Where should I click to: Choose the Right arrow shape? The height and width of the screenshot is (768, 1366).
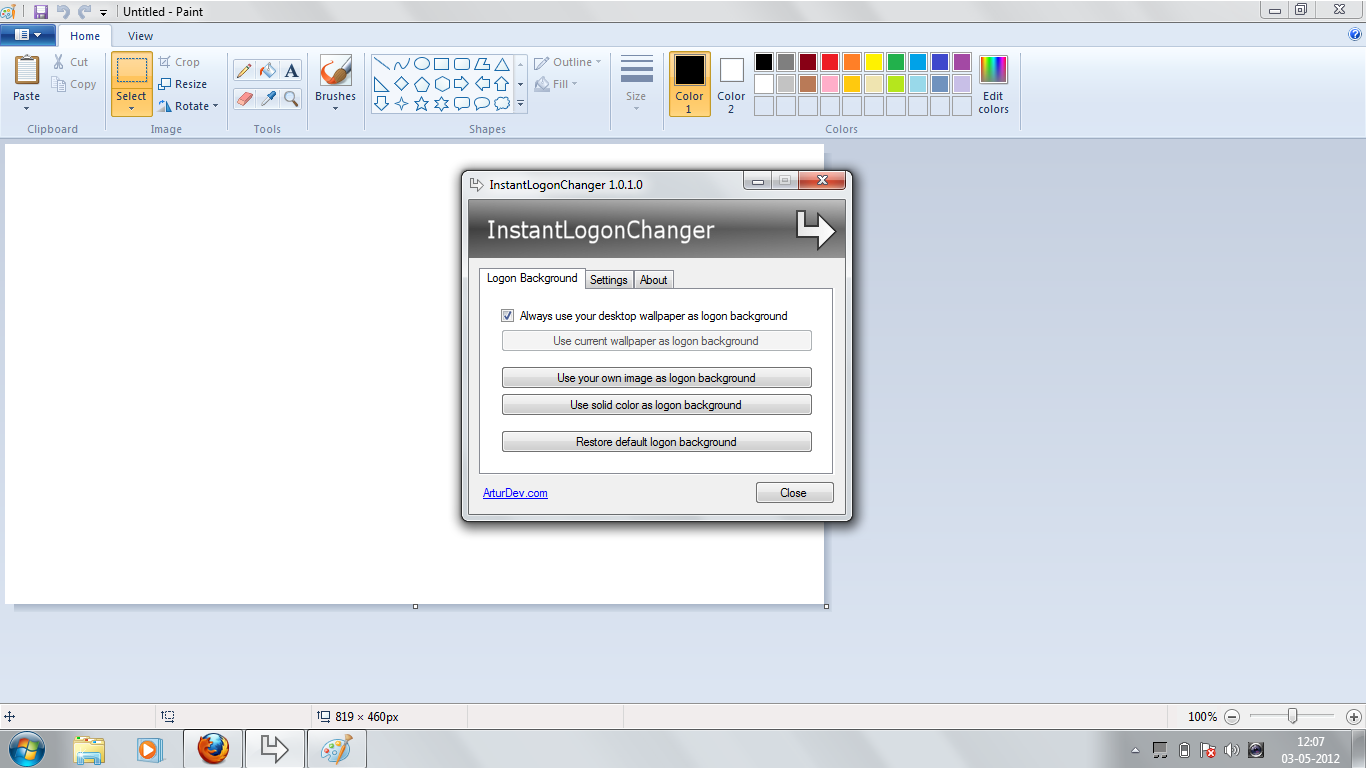[x=461, y=83]
